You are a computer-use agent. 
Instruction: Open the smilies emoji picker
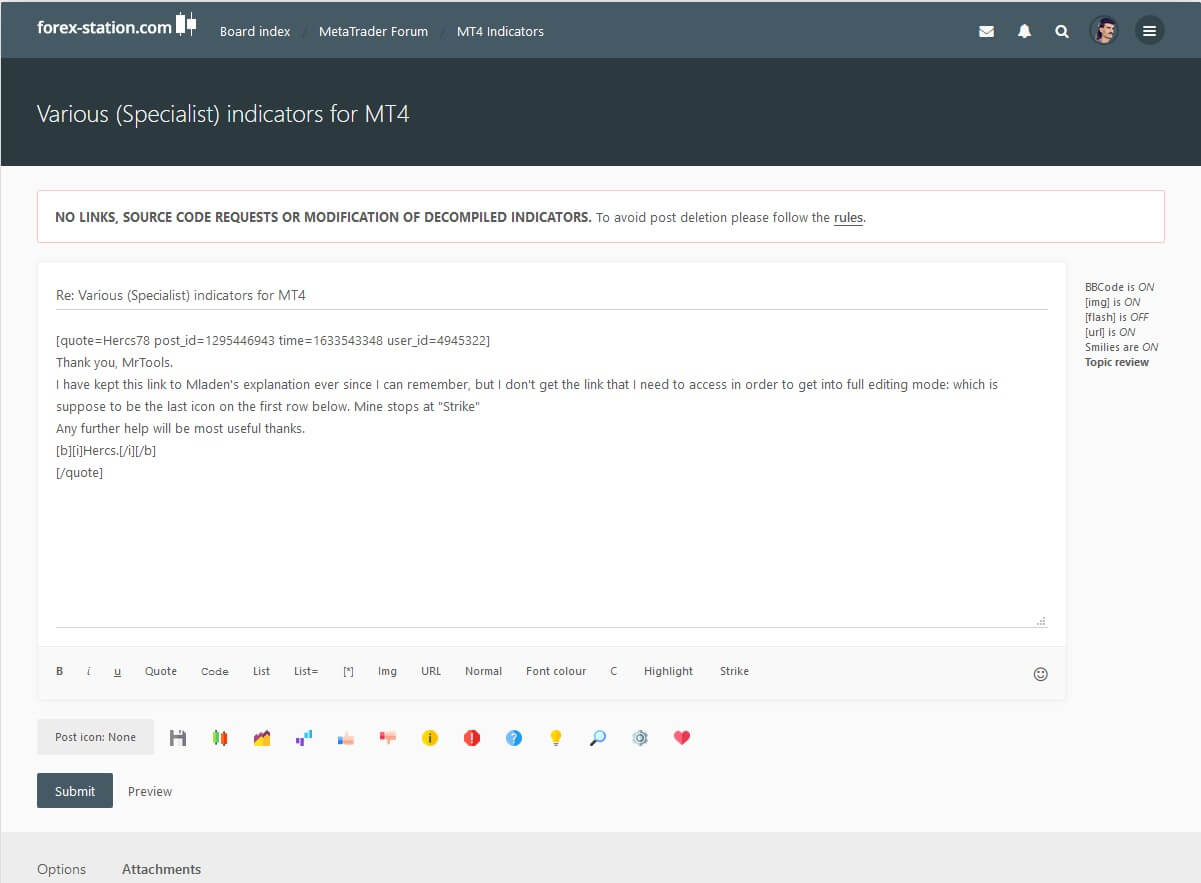1040,674
